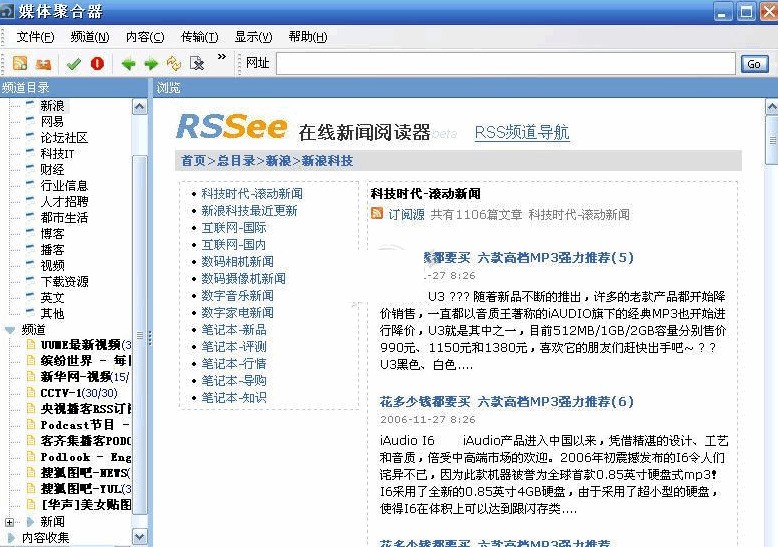Expand the 内容收集 section triangle
Screen dimensions: 778x547
[10, 538]
